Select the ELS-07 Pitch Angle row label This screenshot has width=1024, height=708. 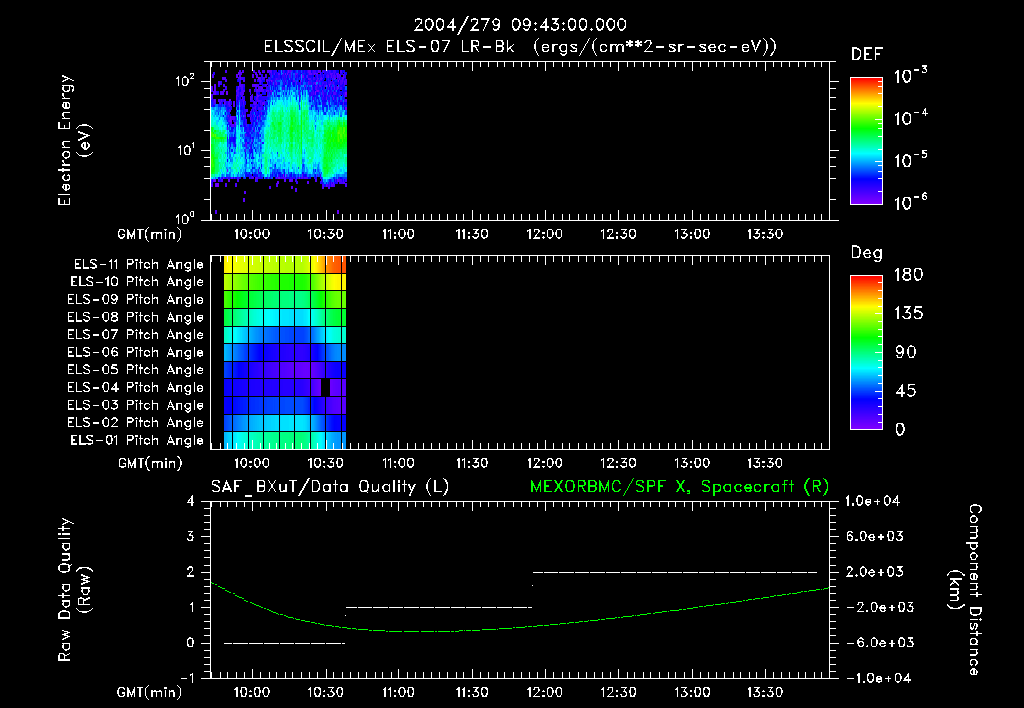click(135, 334)
